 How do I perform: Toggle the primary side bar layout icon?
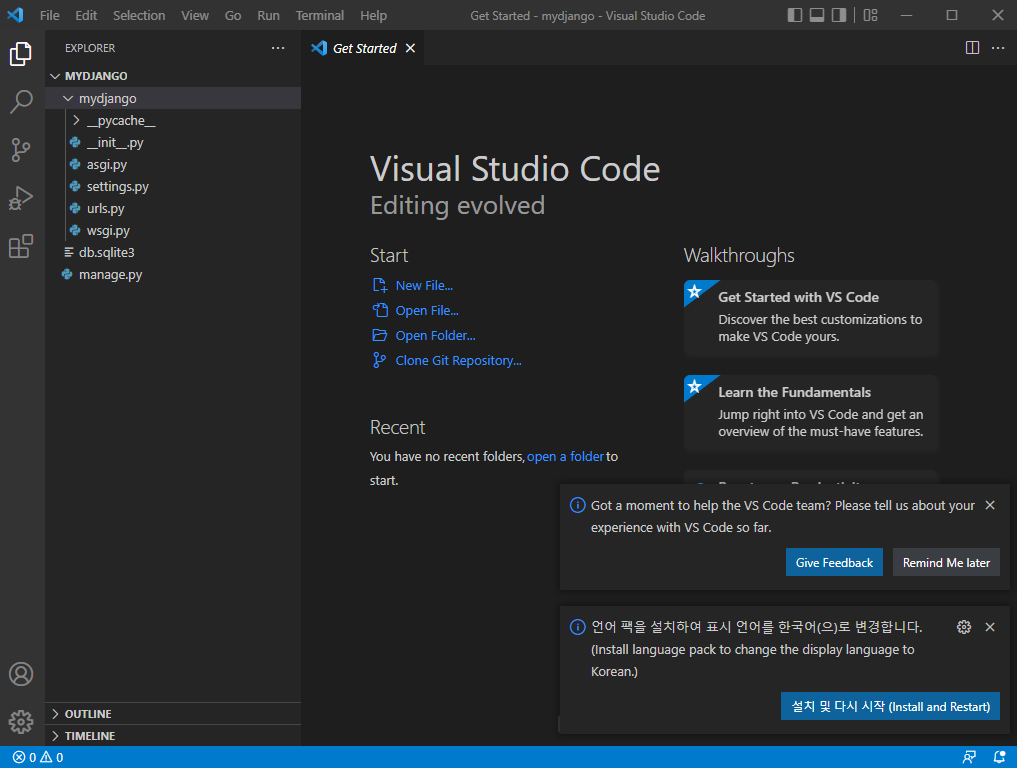pos(795,15)
